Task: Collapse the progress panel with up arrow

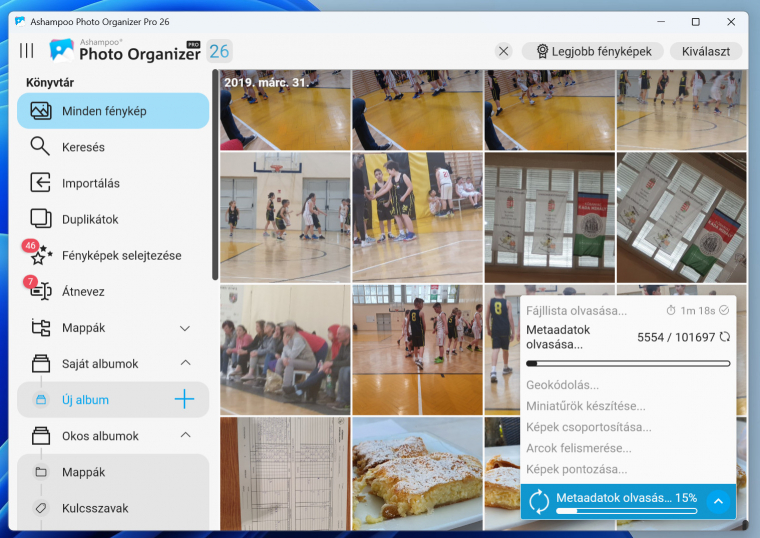Action: [x=717, y=501]
